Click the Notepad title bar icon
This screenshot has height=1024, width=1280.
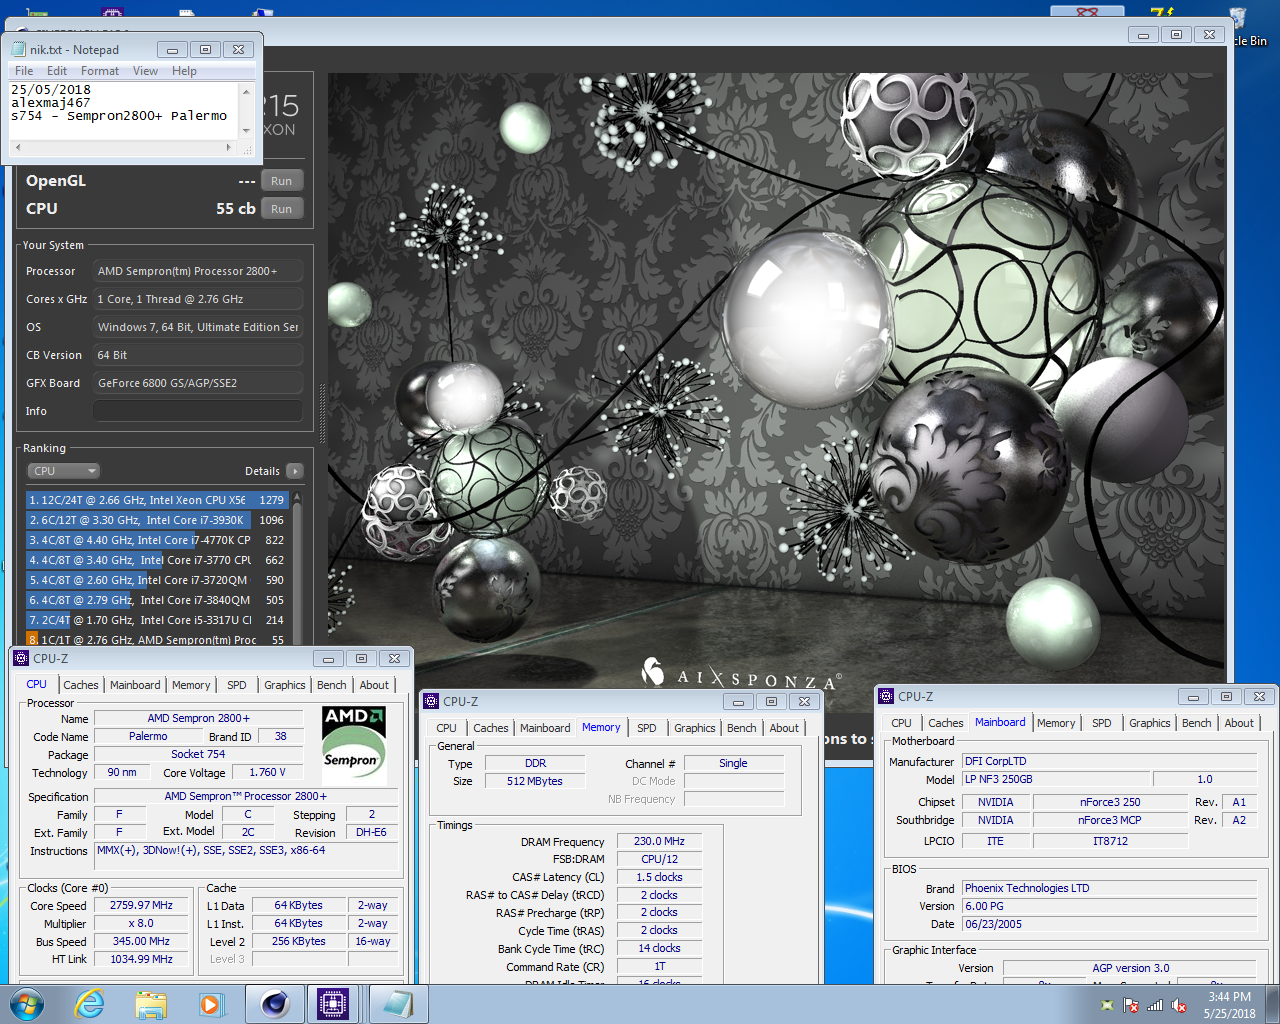click(18, 49)
